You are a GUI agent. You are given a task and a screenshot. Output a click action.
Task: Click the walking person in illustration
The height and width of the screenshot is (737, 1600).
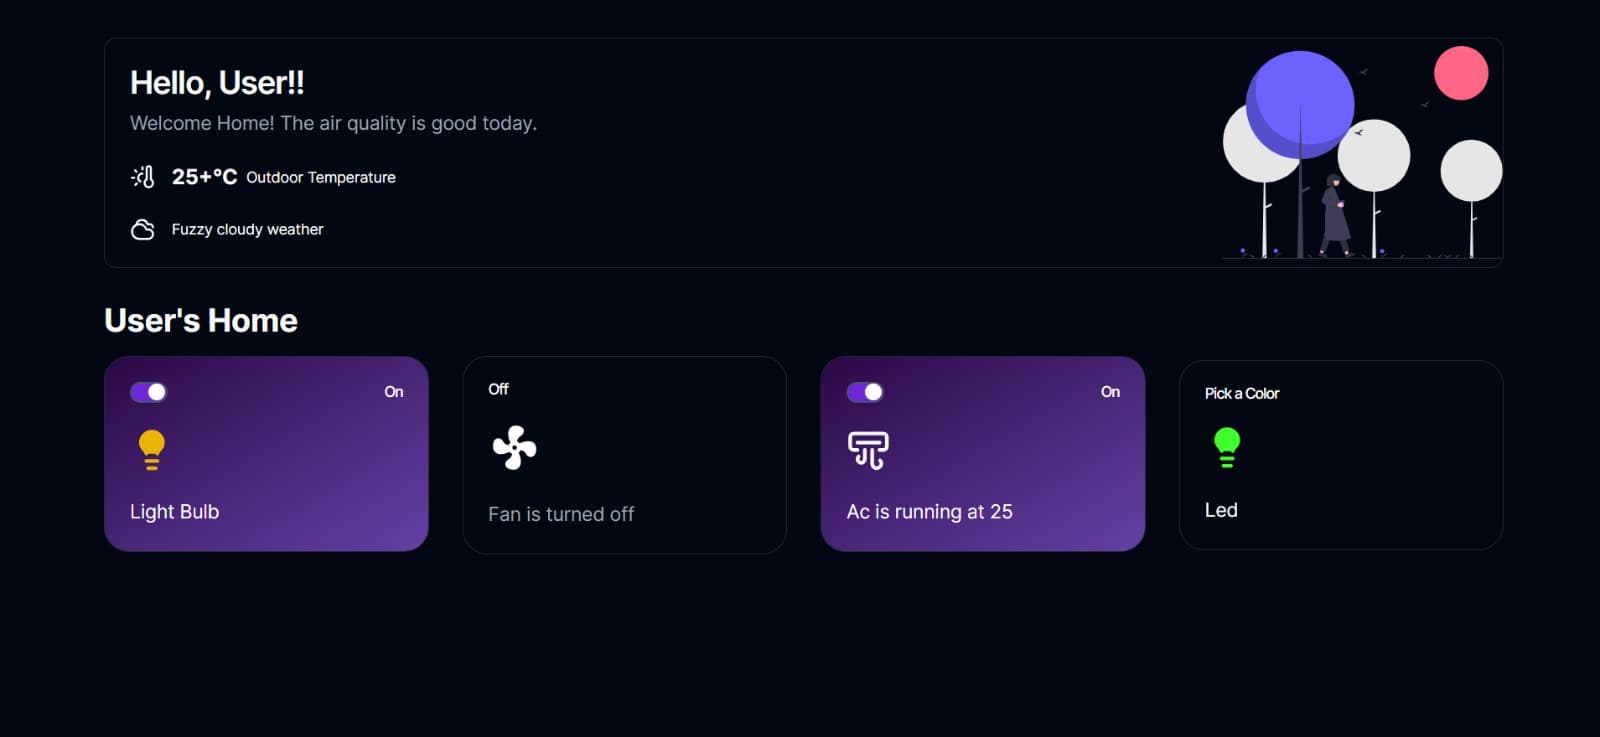tap(1334, 215)
